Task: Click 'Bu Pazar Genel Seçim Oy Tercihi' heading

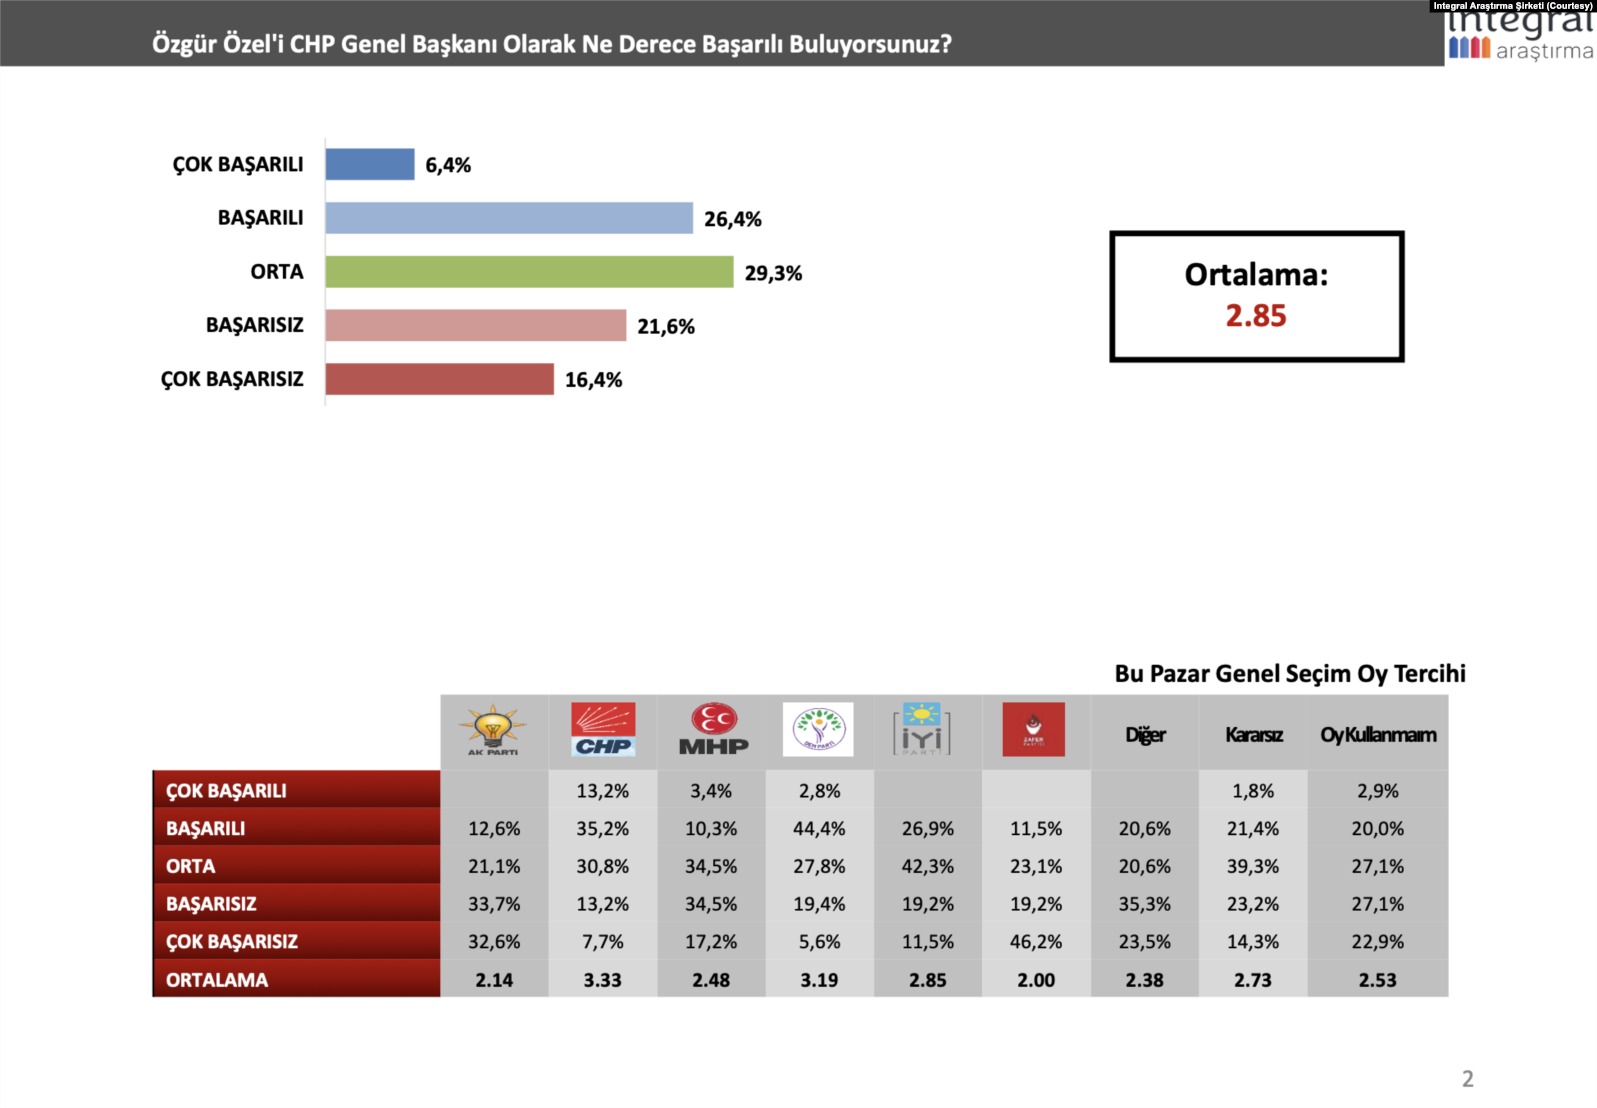Action: (x=1290, y=674)
